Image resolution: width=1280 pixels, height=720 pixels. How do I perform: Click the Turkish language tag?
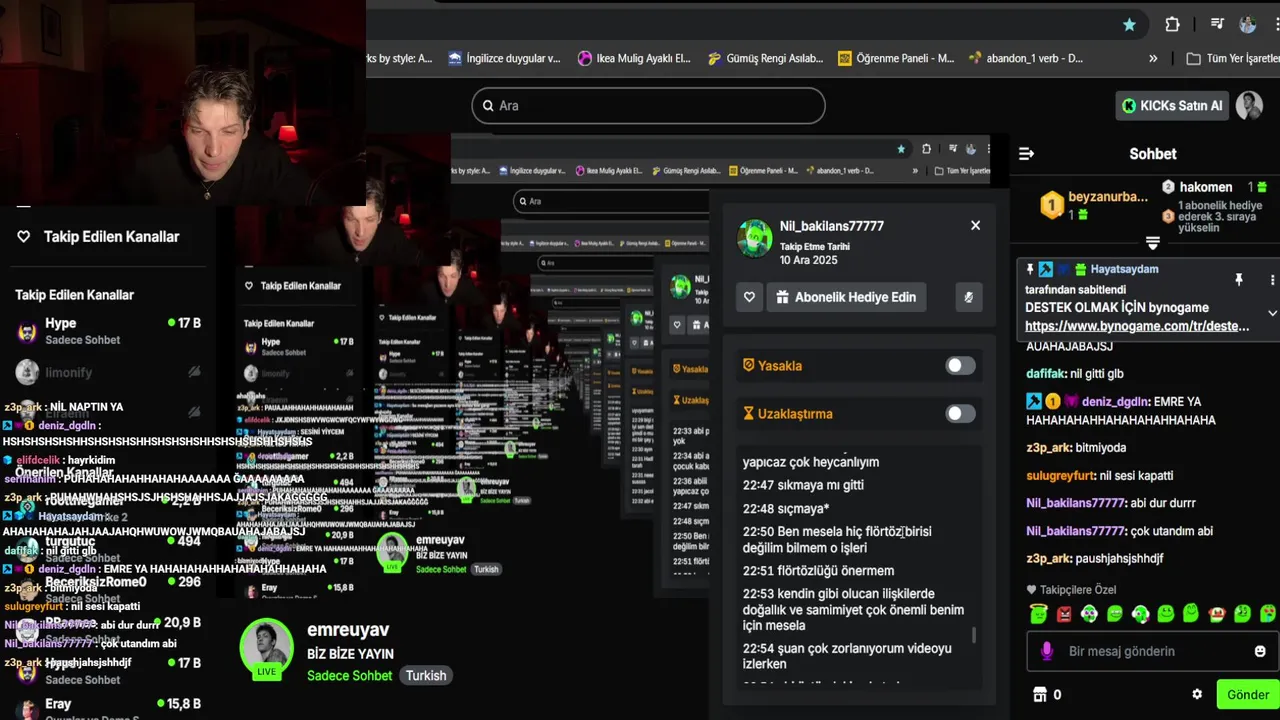[426, 675]
